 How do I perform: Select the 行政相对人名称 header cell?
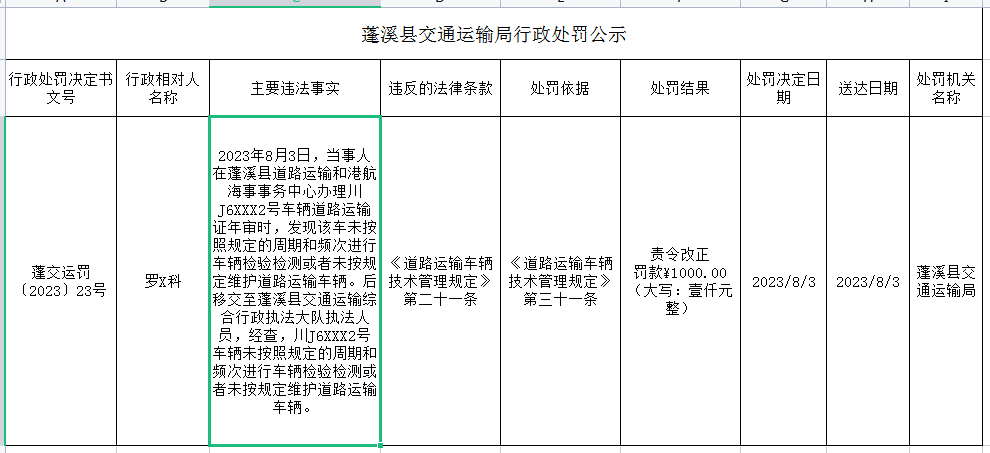pos(163,88)
